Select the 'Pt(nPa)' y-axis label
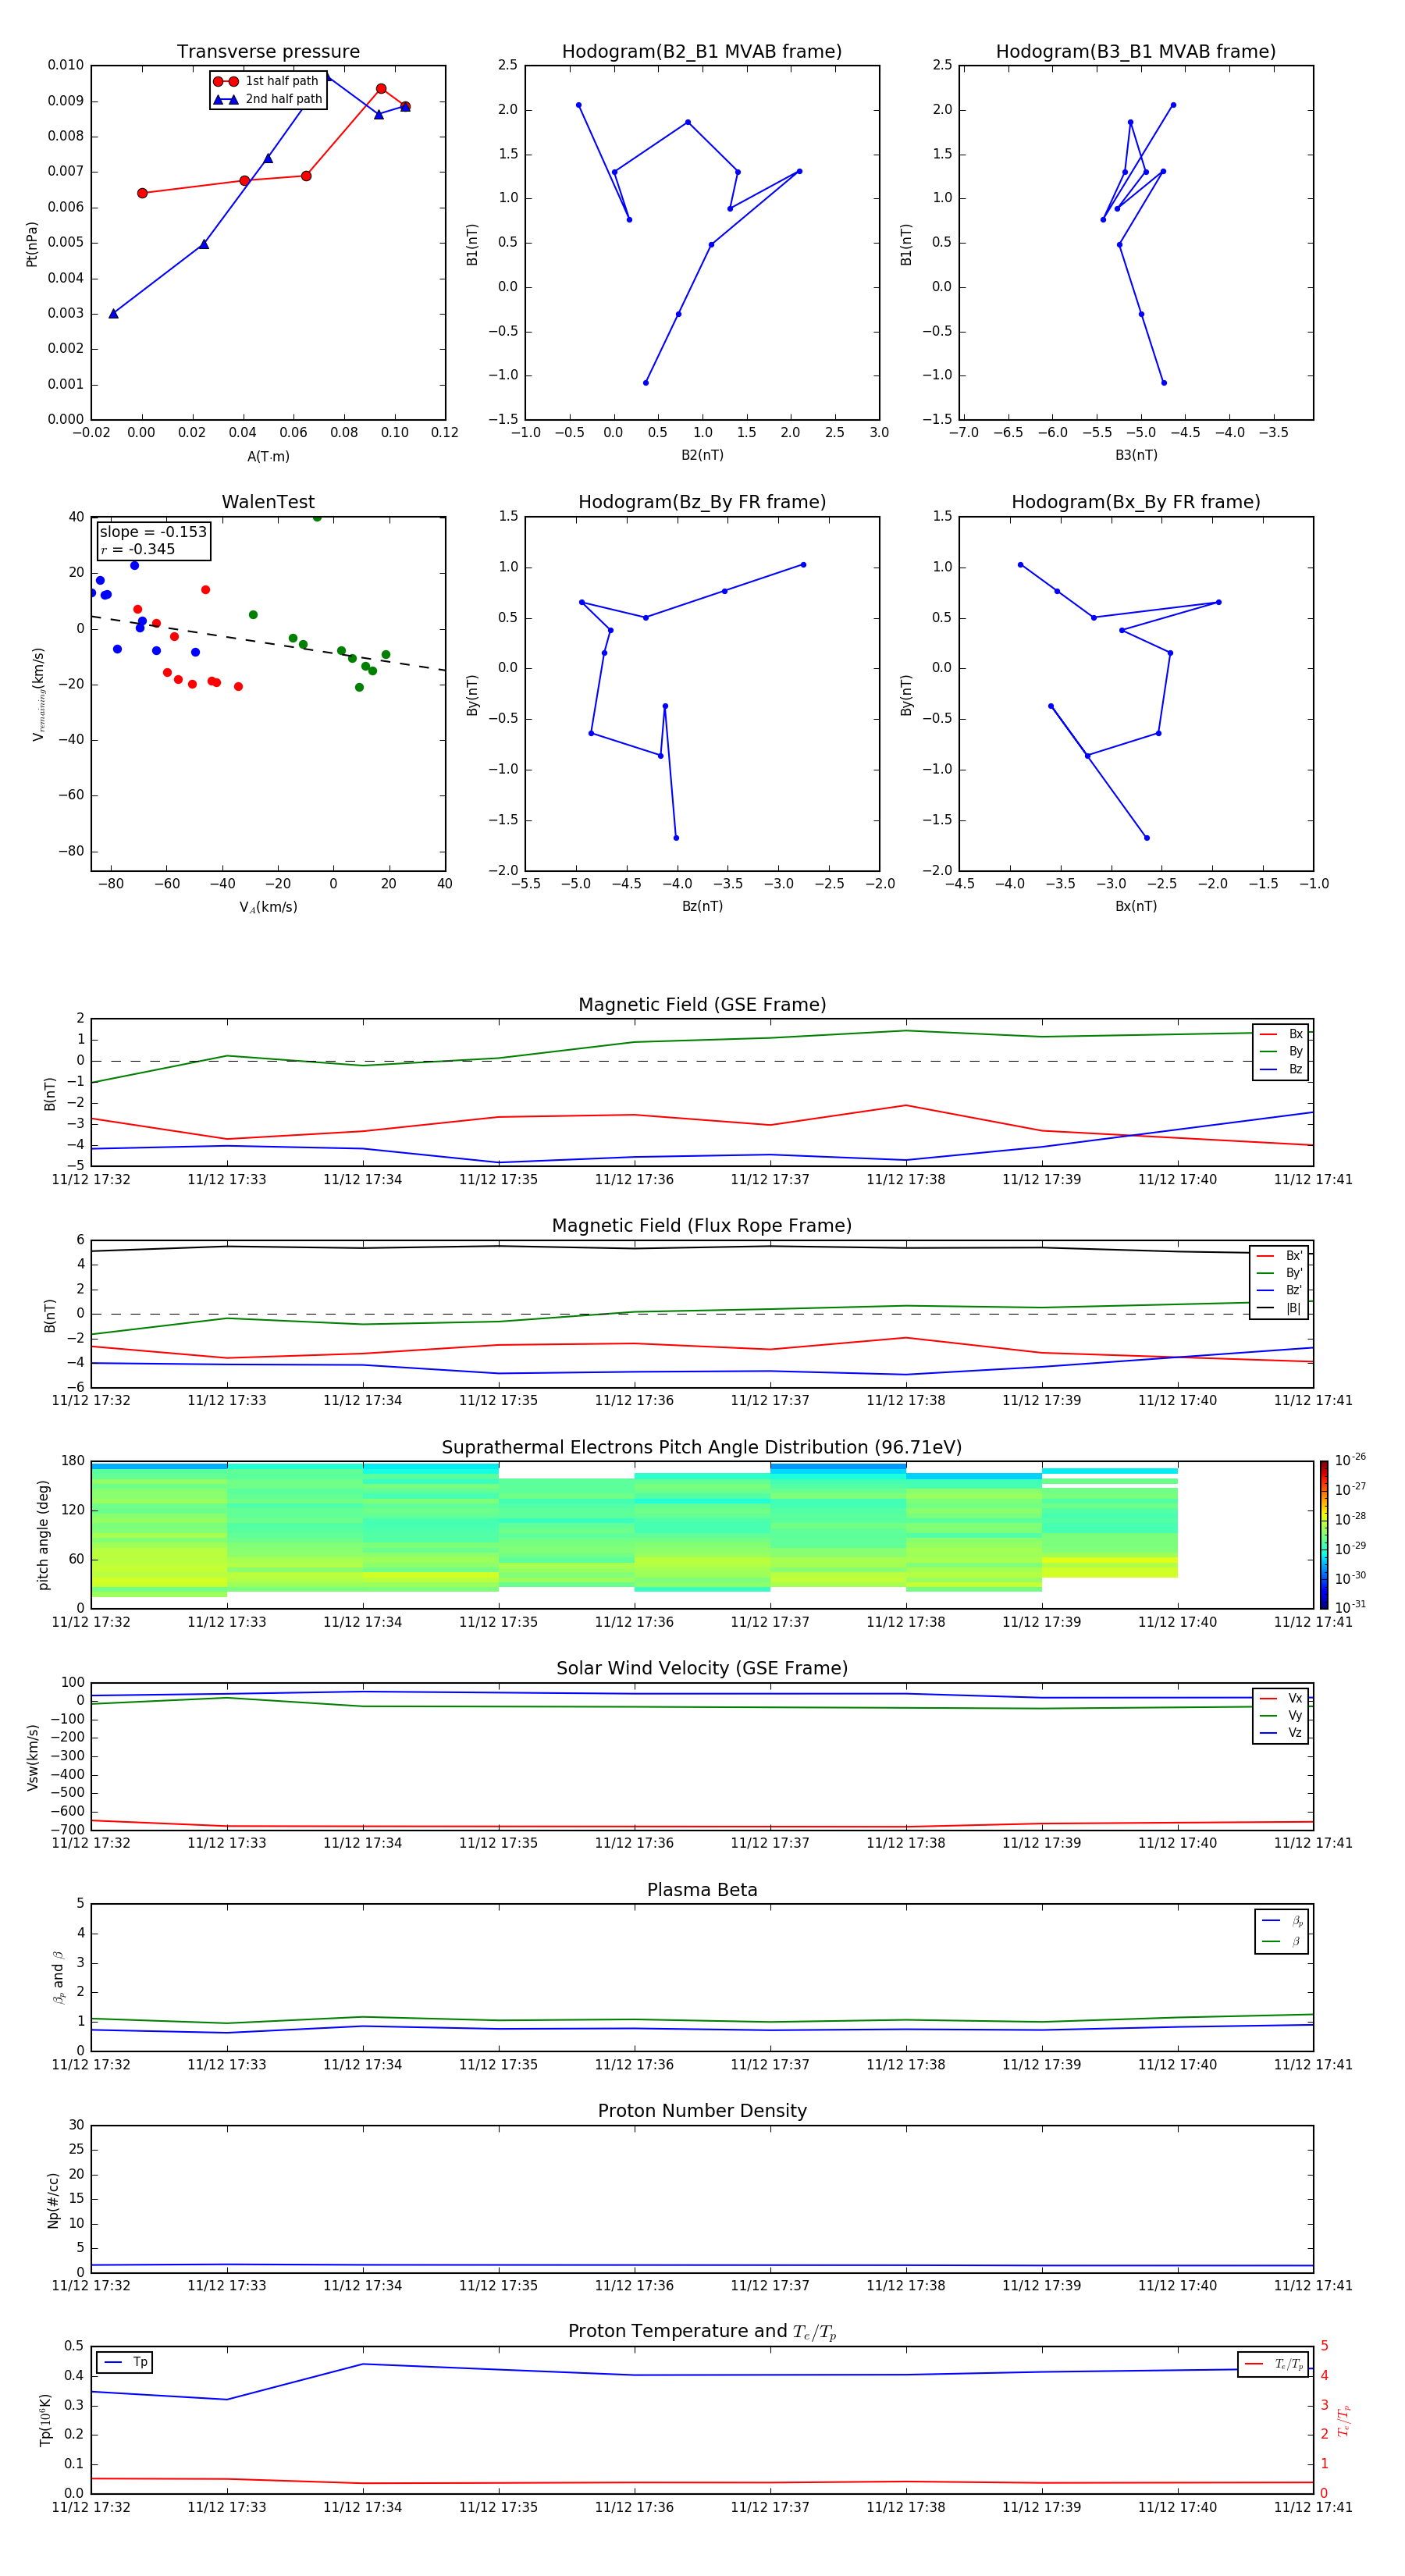The image size is (1405, 2576). click(x=32, y=244)
